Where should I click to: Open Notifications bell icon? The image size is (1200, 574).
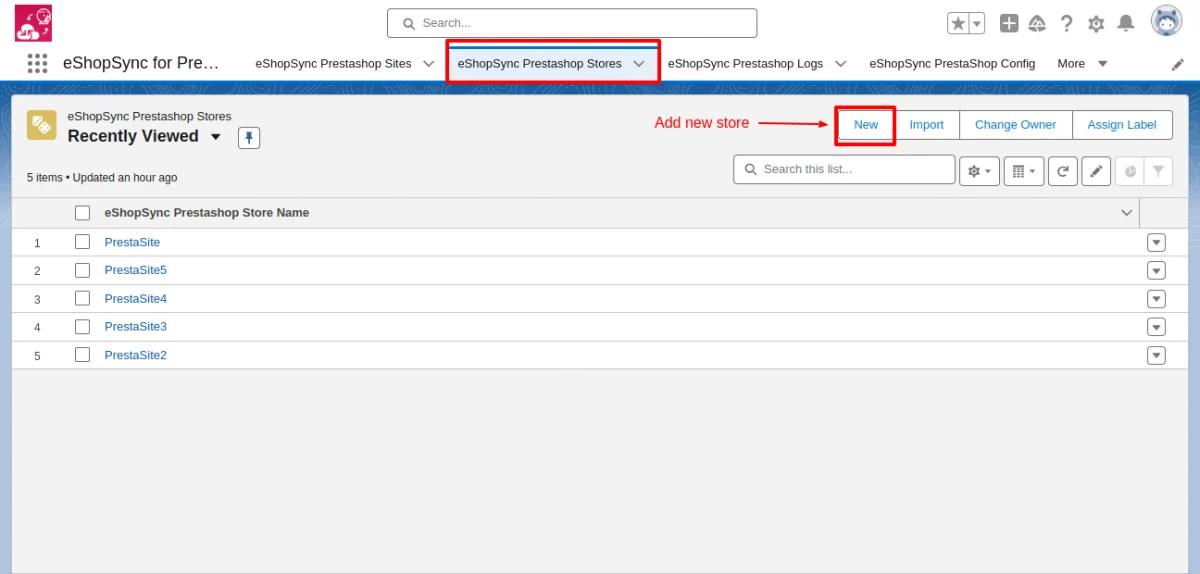point(1126,23)
